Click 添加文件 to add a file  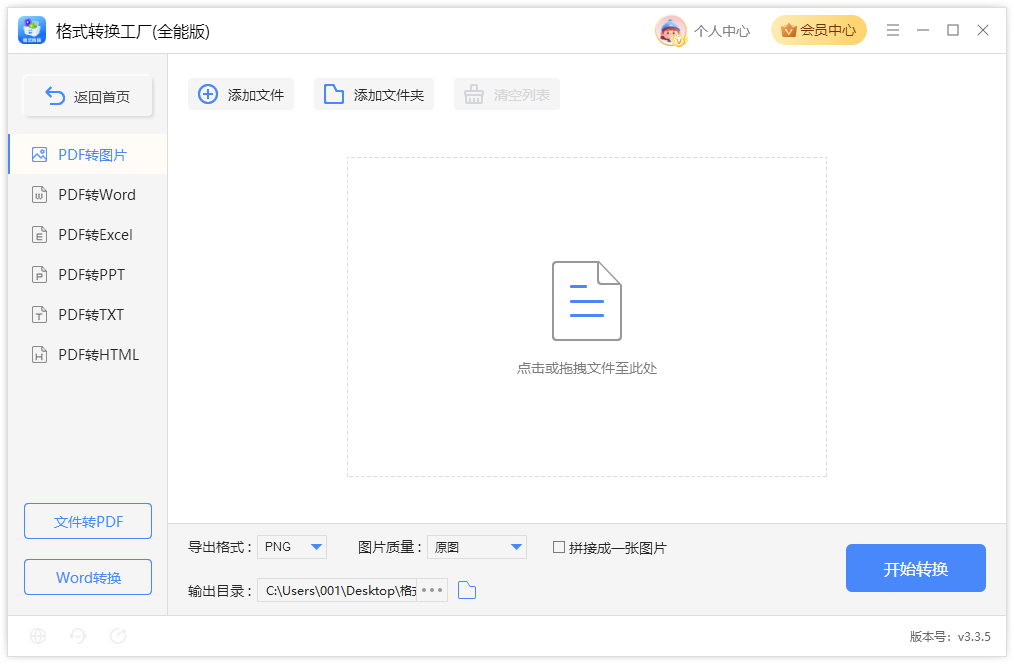(x=241, y=94)
